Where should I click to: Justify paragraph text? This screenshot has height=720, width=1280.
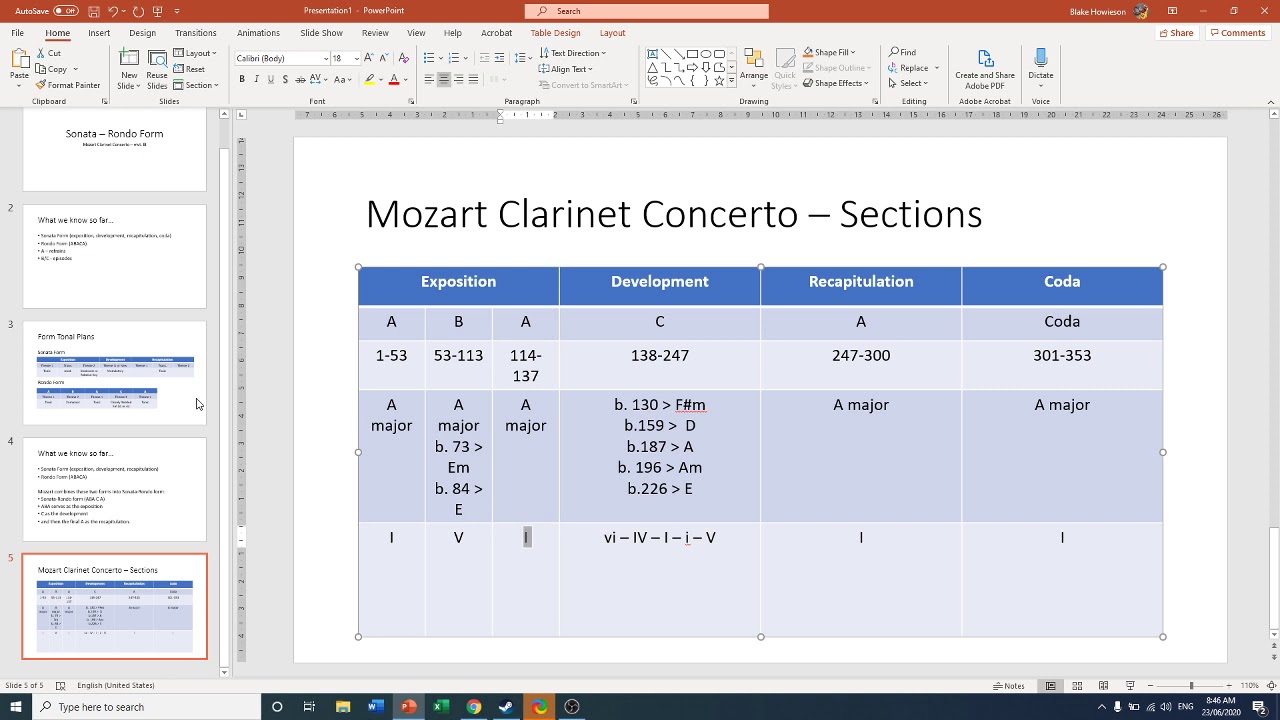pyautogui.click(x=474, y=79)
